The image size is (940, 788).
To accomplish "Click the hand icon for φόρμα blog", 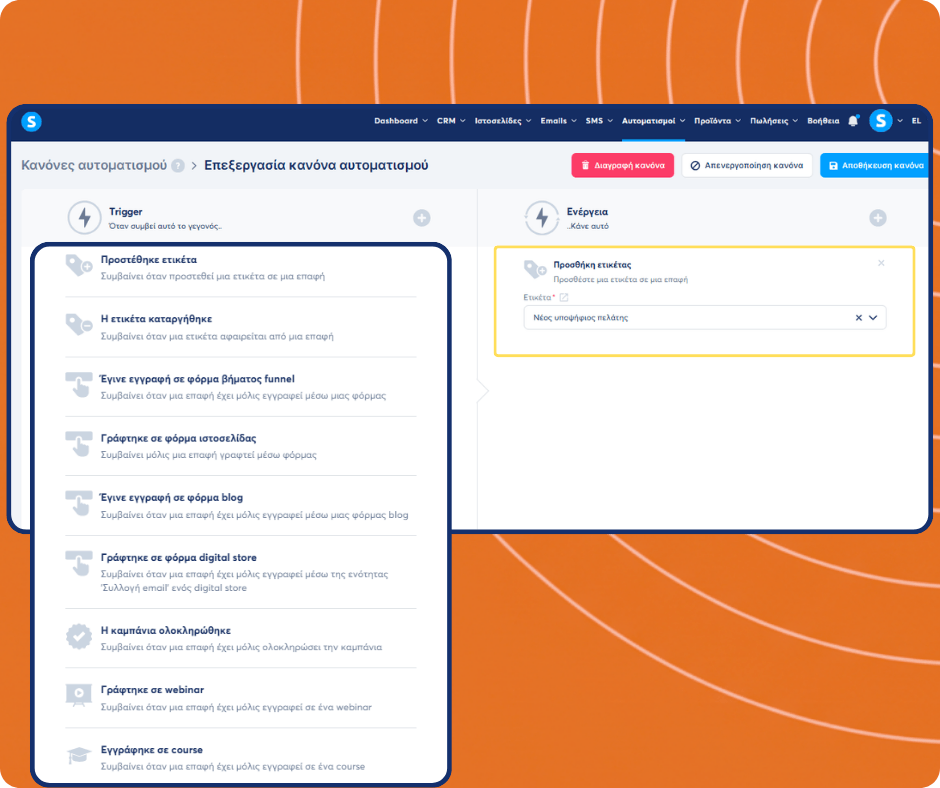I will (79, 503).
